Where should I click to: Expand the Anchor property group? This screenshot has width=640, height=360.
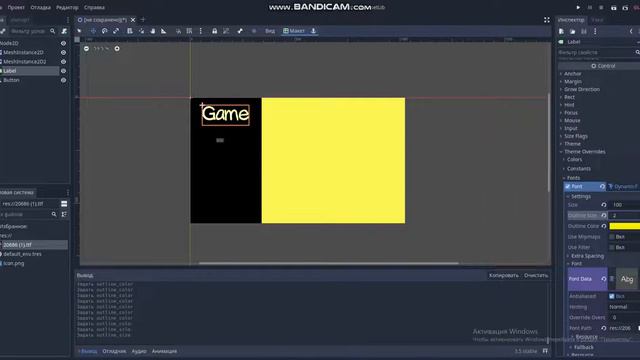572,74
